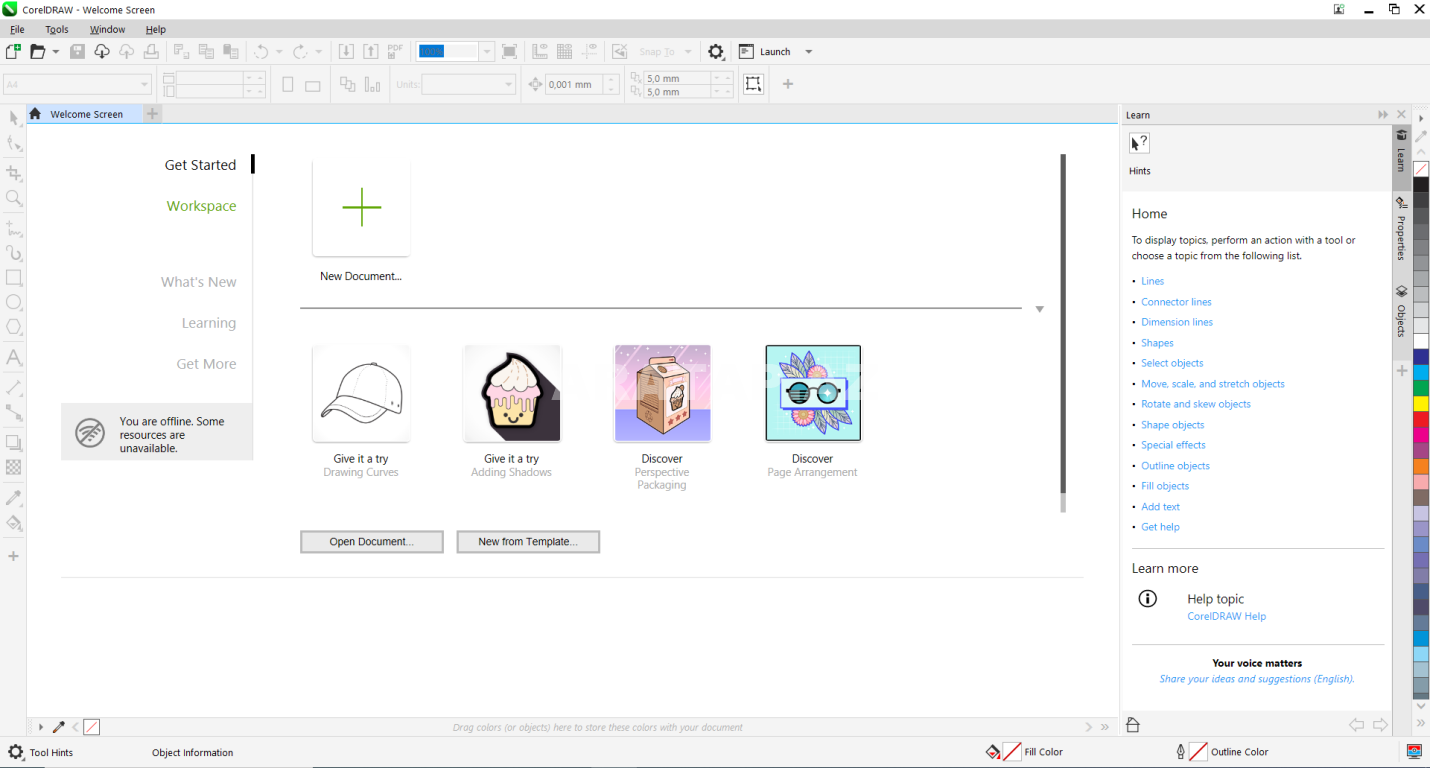Click the Export icon
The image size is (1430, 768).
tap(370, 52)
